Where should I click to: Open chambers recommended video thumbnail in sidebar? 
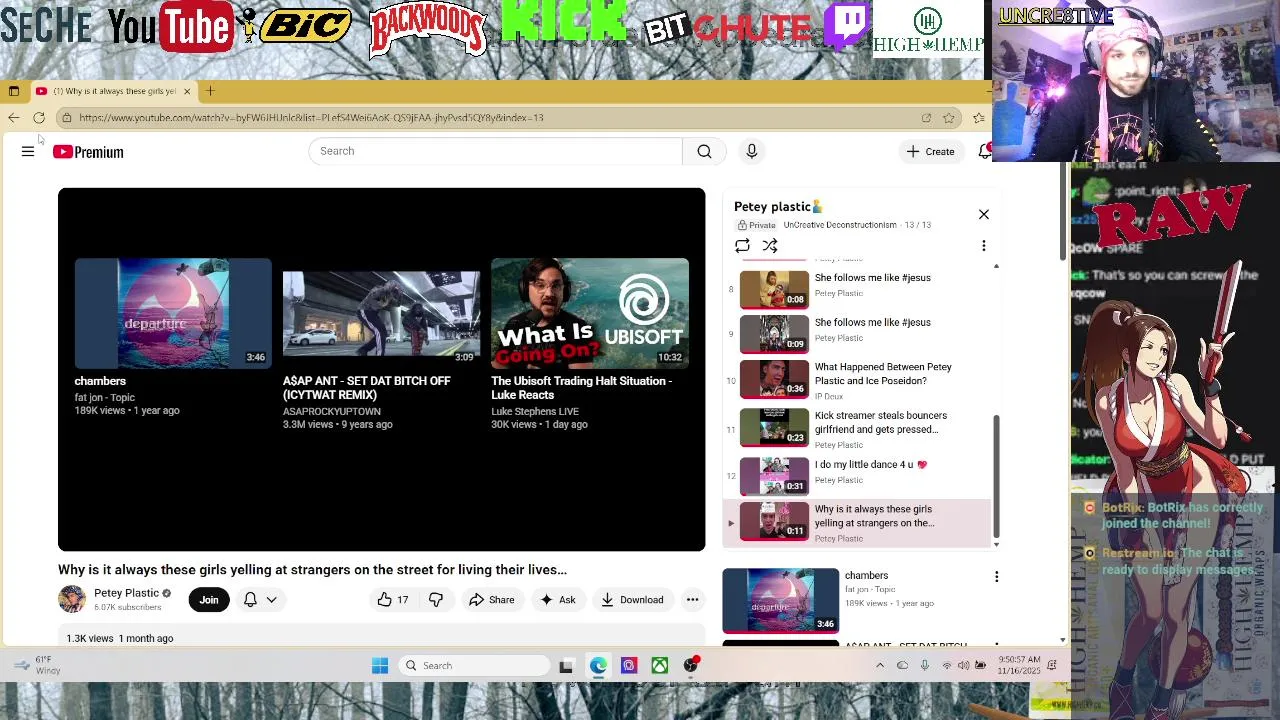781,601
